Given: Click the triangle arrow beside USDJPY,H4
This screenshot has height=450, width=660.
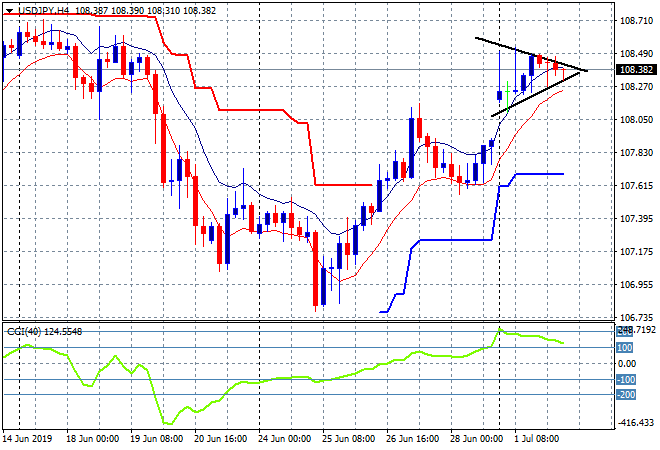Looking at the screenshot, I should click(9, 11).
